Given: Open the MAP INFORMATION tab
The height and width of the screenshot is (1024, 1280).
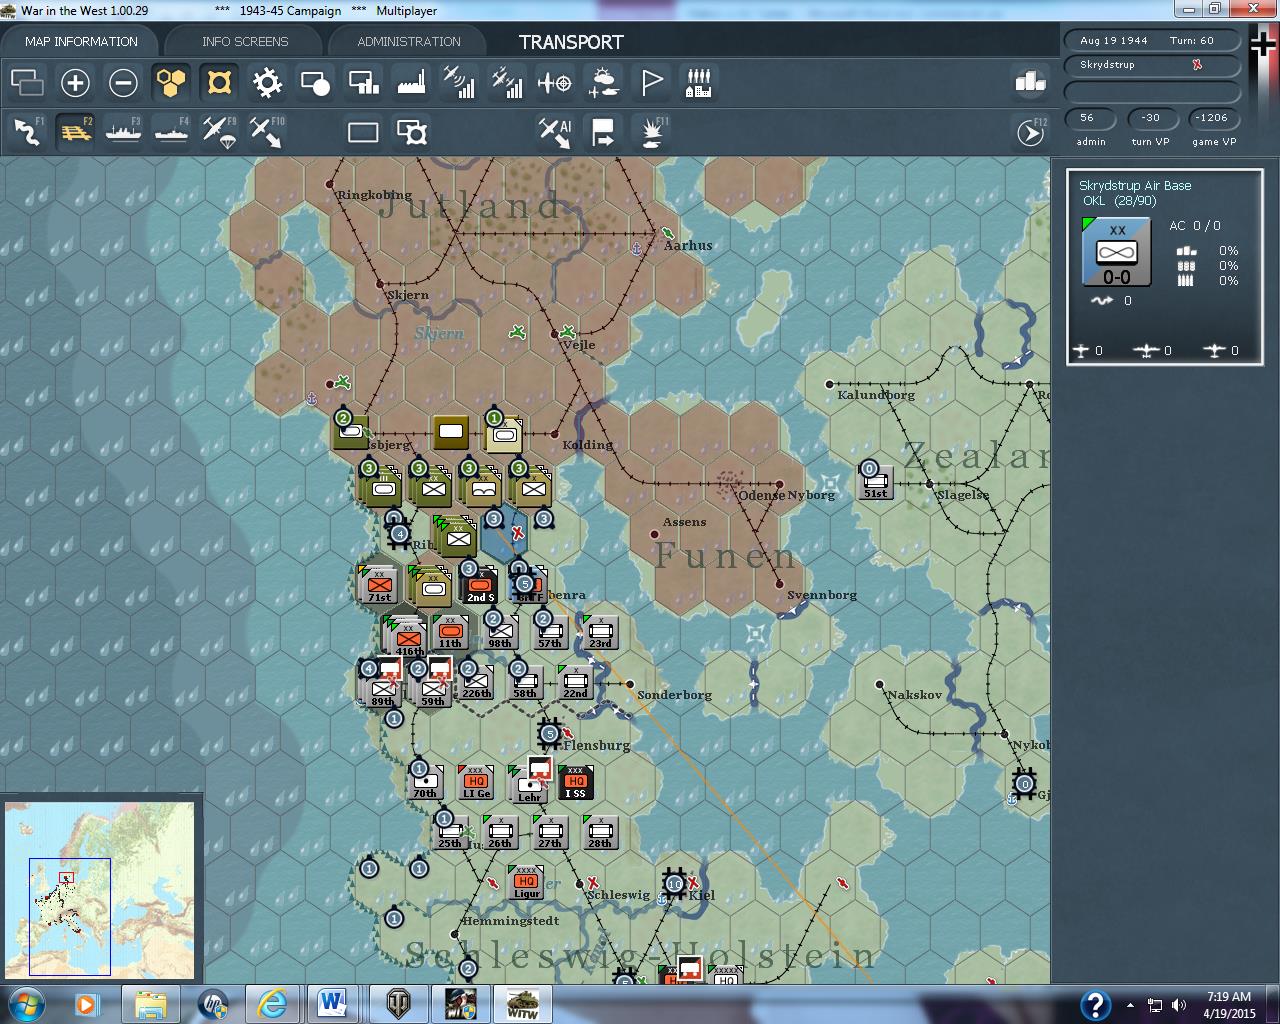Looking at the screenshot, I should 81,42.
